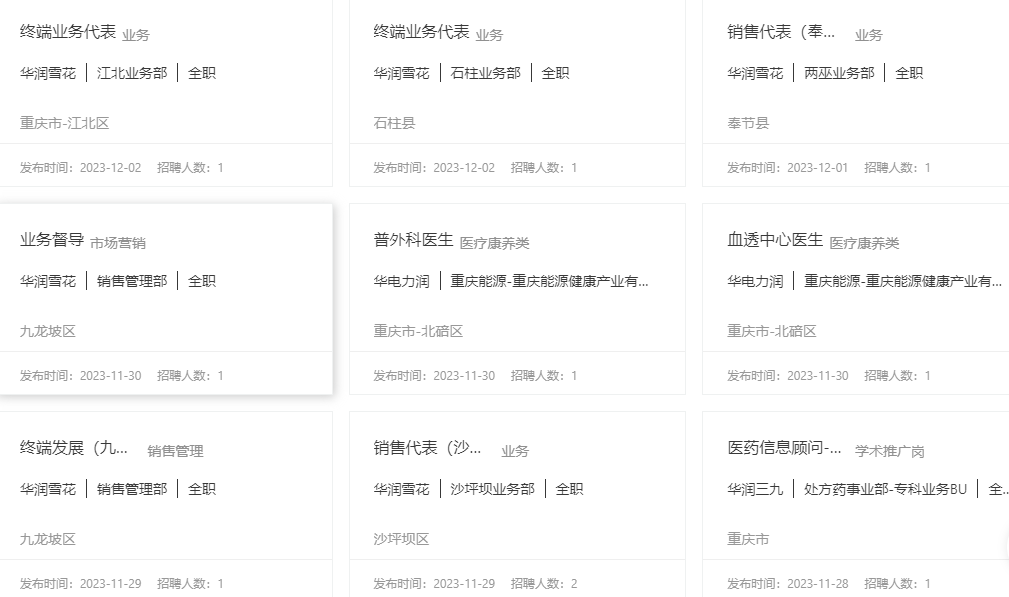Image resolution: width=1009 pixels, height=597 pixels.
Task: Click the 市场营销 category tag
Action: 118,243
